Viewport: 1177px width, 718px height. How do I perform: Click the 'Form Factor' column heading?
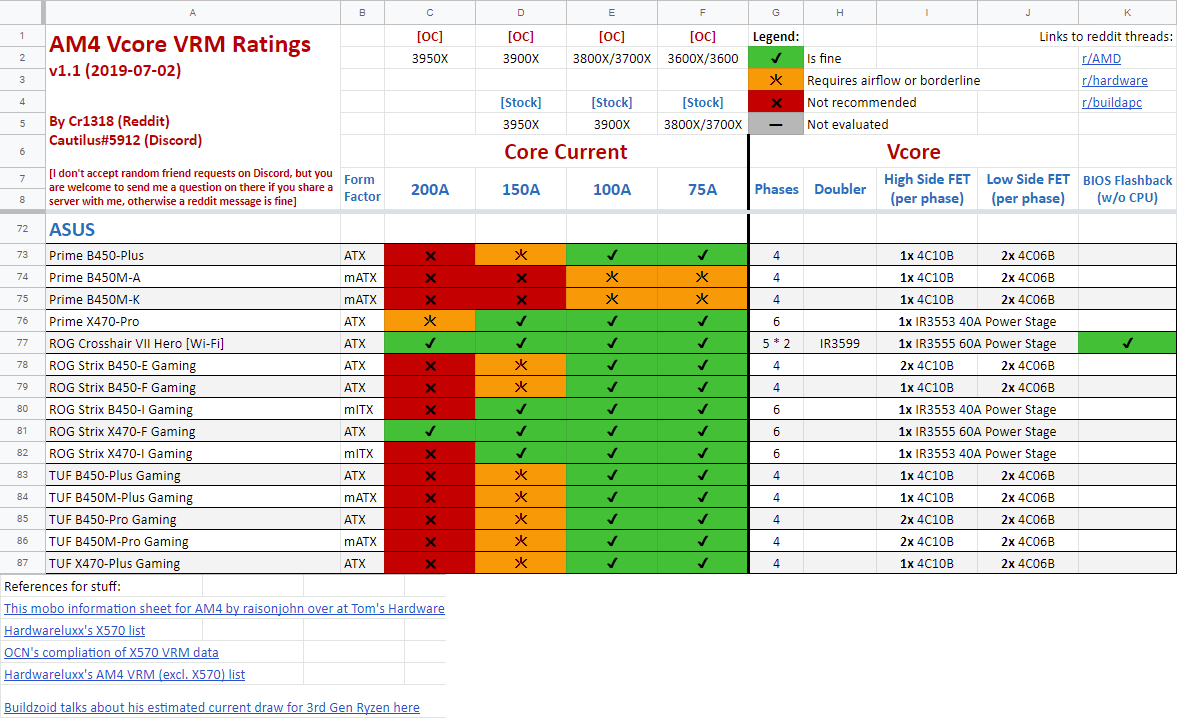[363, 188]
